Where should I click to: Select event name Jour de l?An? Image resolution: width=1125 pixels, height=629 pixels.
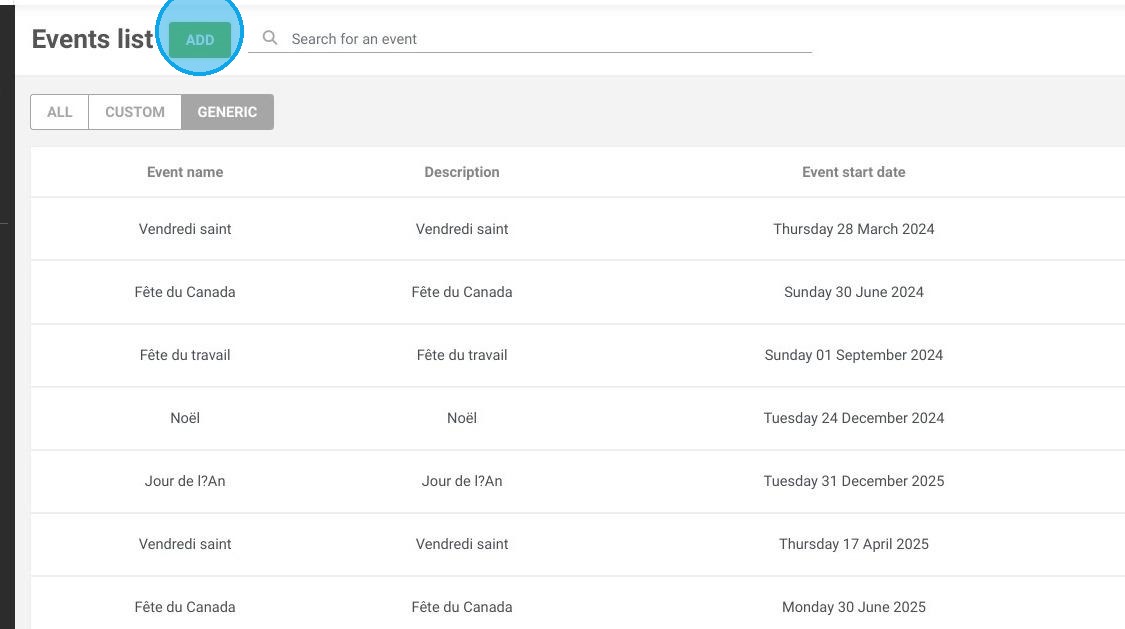pyautogui.click(x=185, y=481)
